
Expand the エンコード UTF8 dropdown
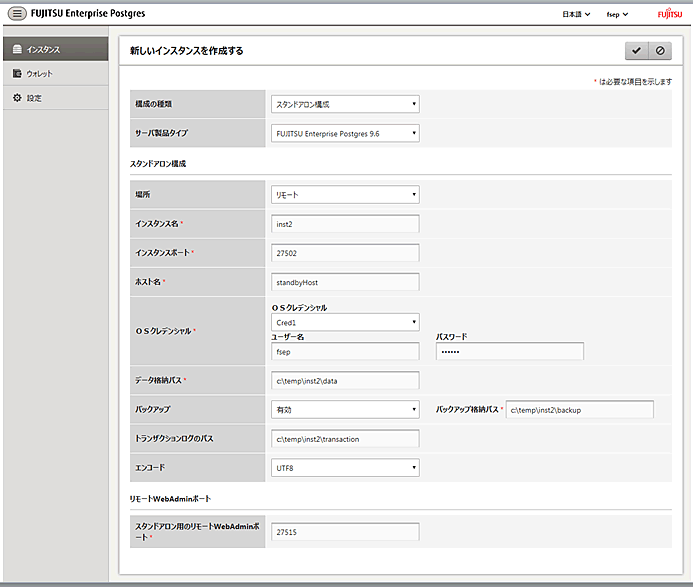(x=345, y=468)
